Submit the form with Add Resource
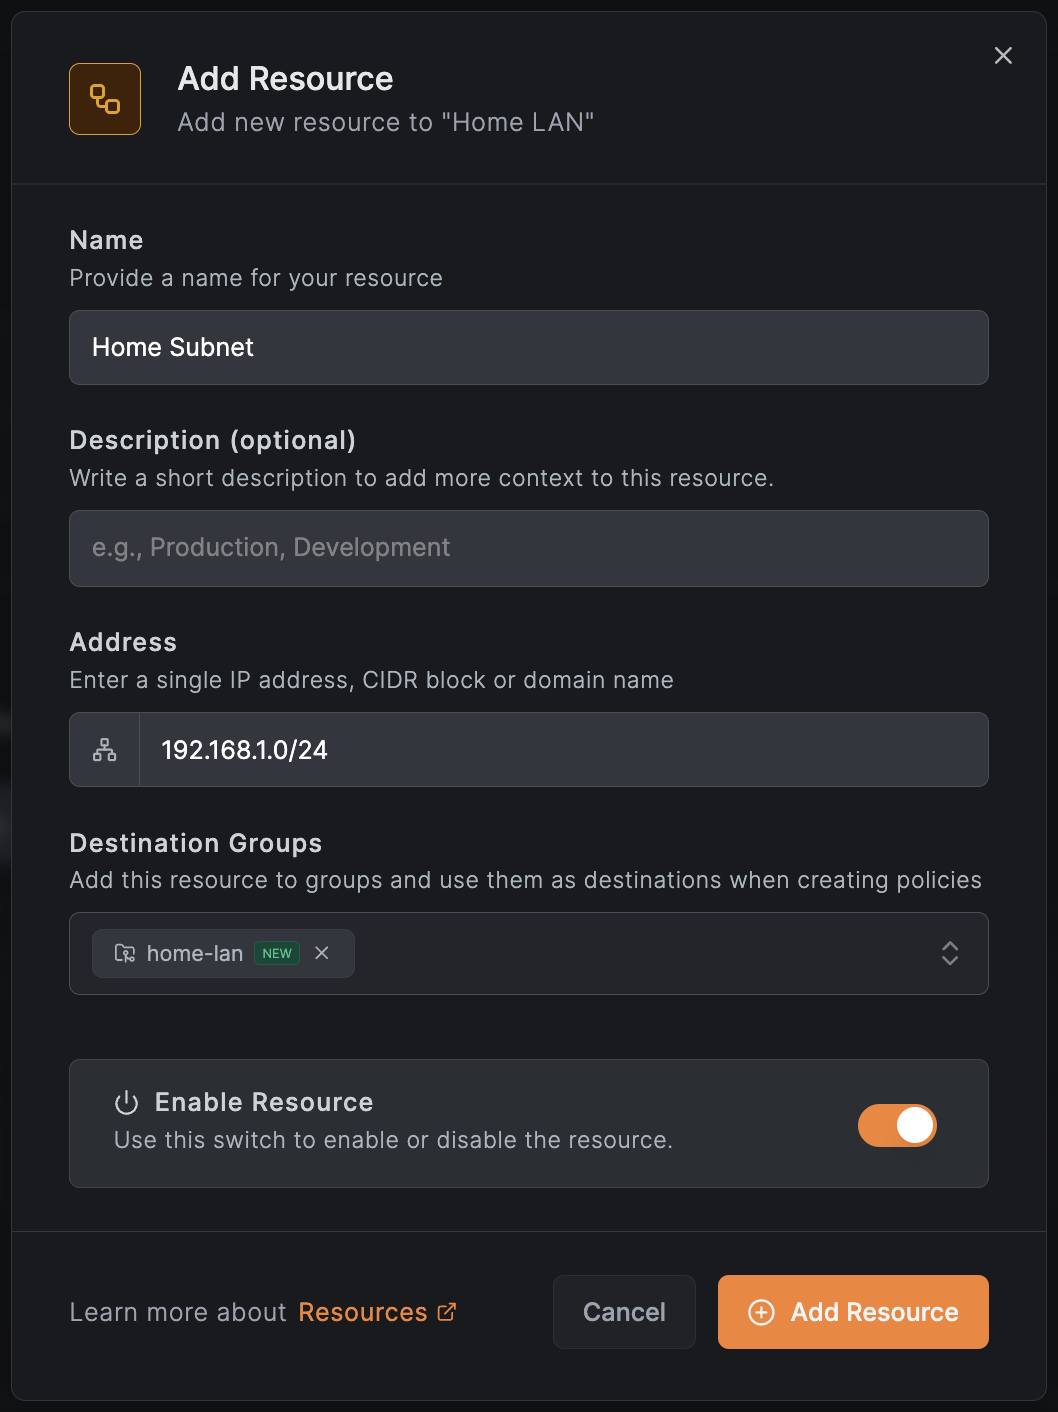This screenshot has height=1412, width=1058. tap(852, 1312)
